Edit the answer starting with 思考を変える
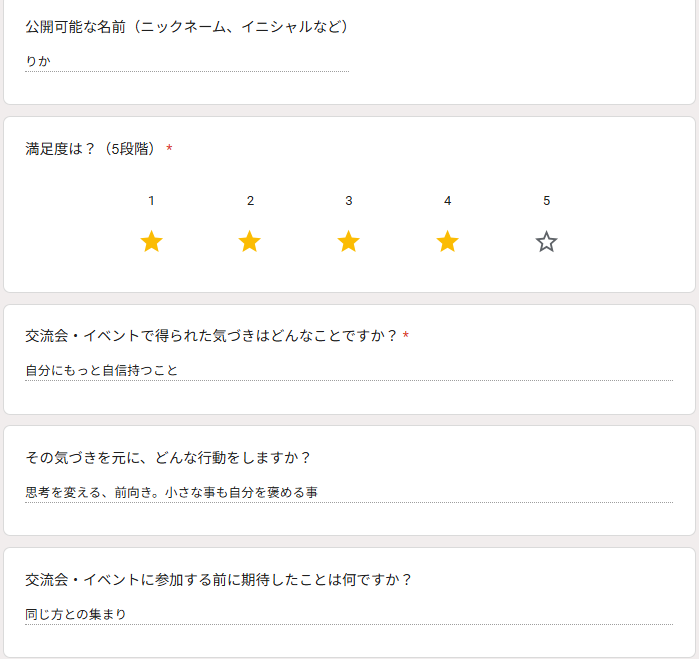Screen dimensions: 699x659 [349, 493]
